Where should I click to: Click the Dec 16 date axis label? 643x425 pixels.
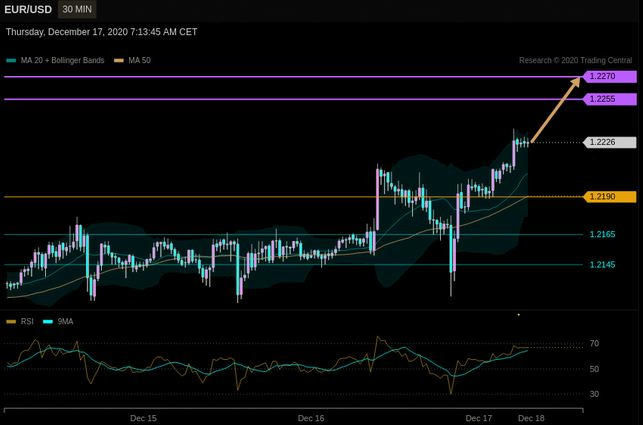tap(311, 418)
